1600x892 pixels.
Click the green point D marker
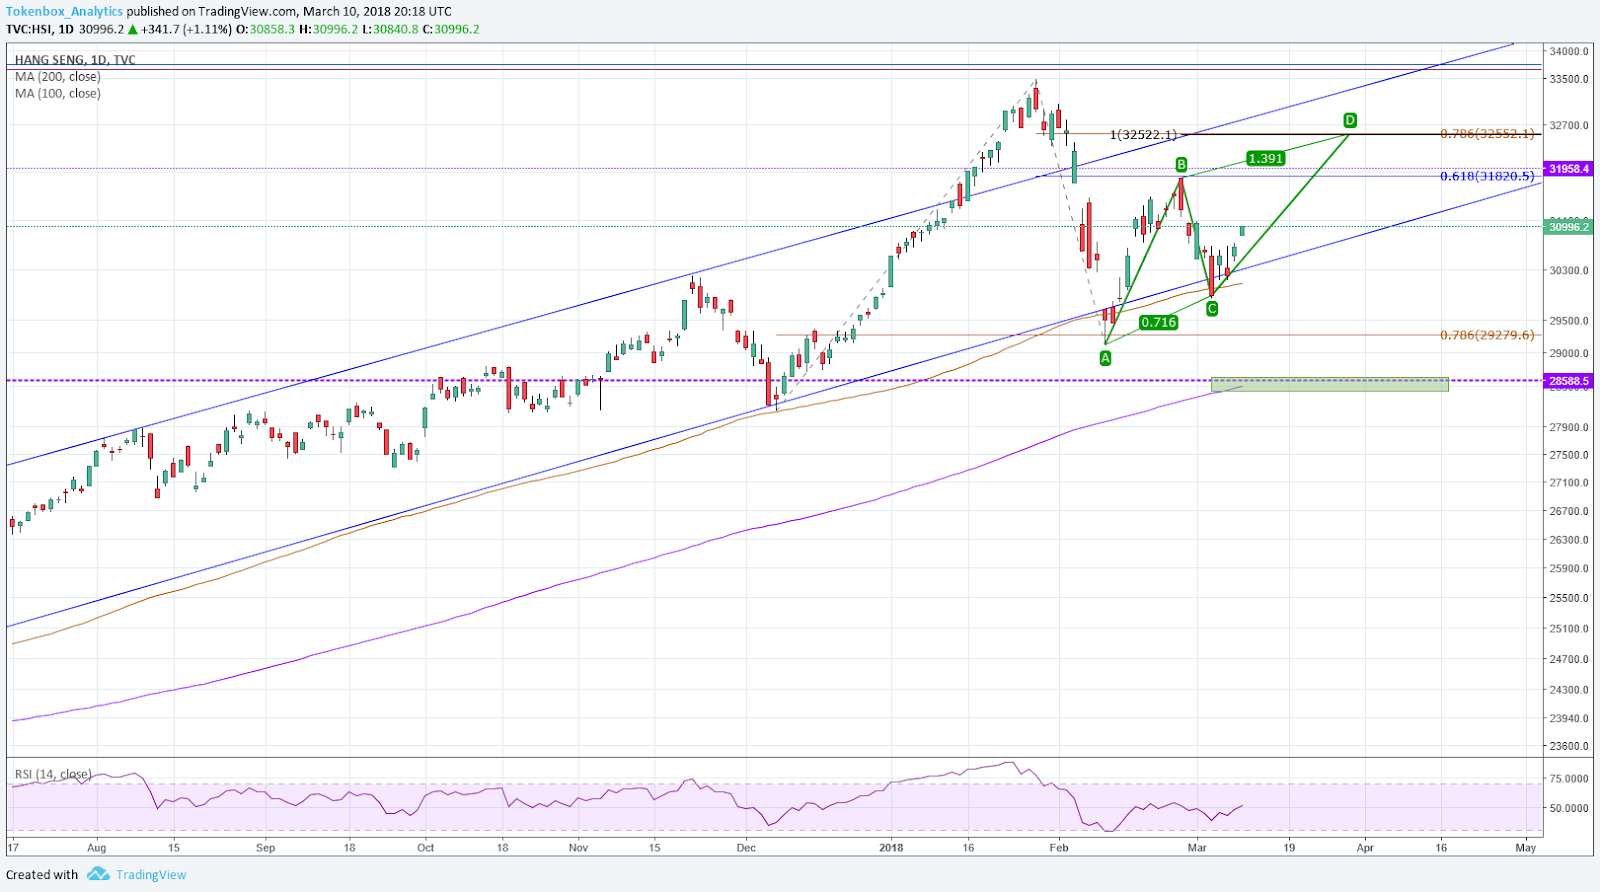(1350, 121)
